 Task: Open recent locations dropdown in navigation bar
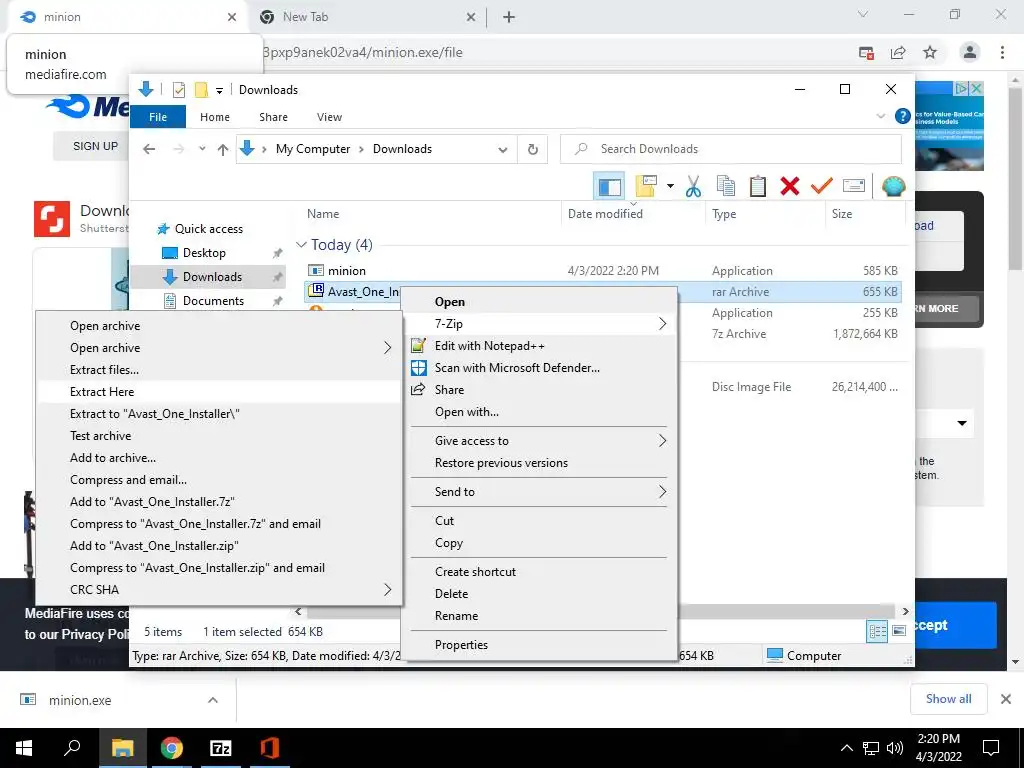point(202,150)
